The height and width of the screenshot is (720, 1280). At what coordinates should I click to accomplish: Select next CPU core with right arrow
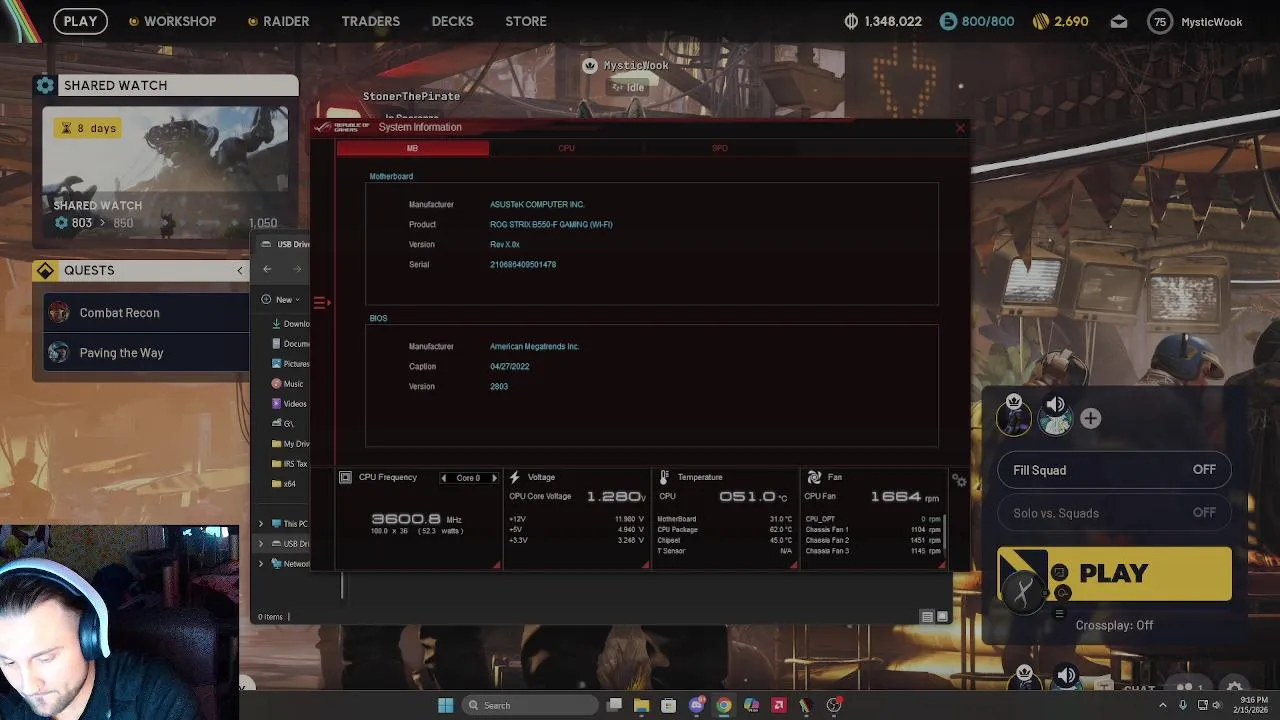pos(494,478)
